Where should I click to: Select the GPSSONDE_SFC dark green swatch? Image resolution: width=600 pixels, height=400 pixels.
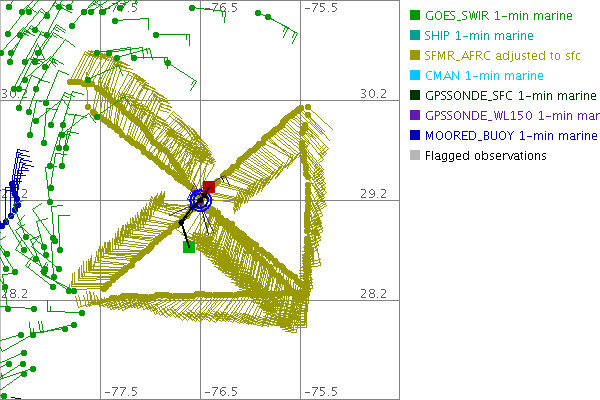click(x=415, y=96)
